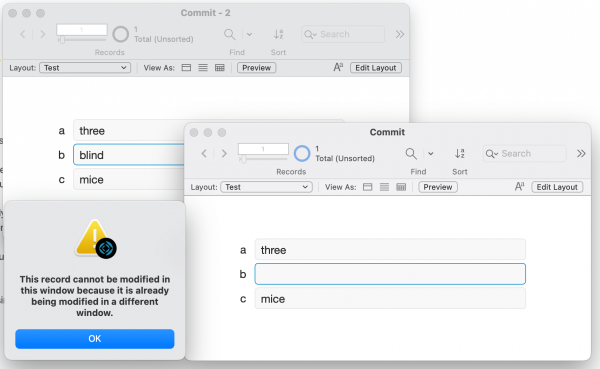Click field a 'three' in Commit - 2 window
This screenshot has height=369, width=600.
[129, 131]
